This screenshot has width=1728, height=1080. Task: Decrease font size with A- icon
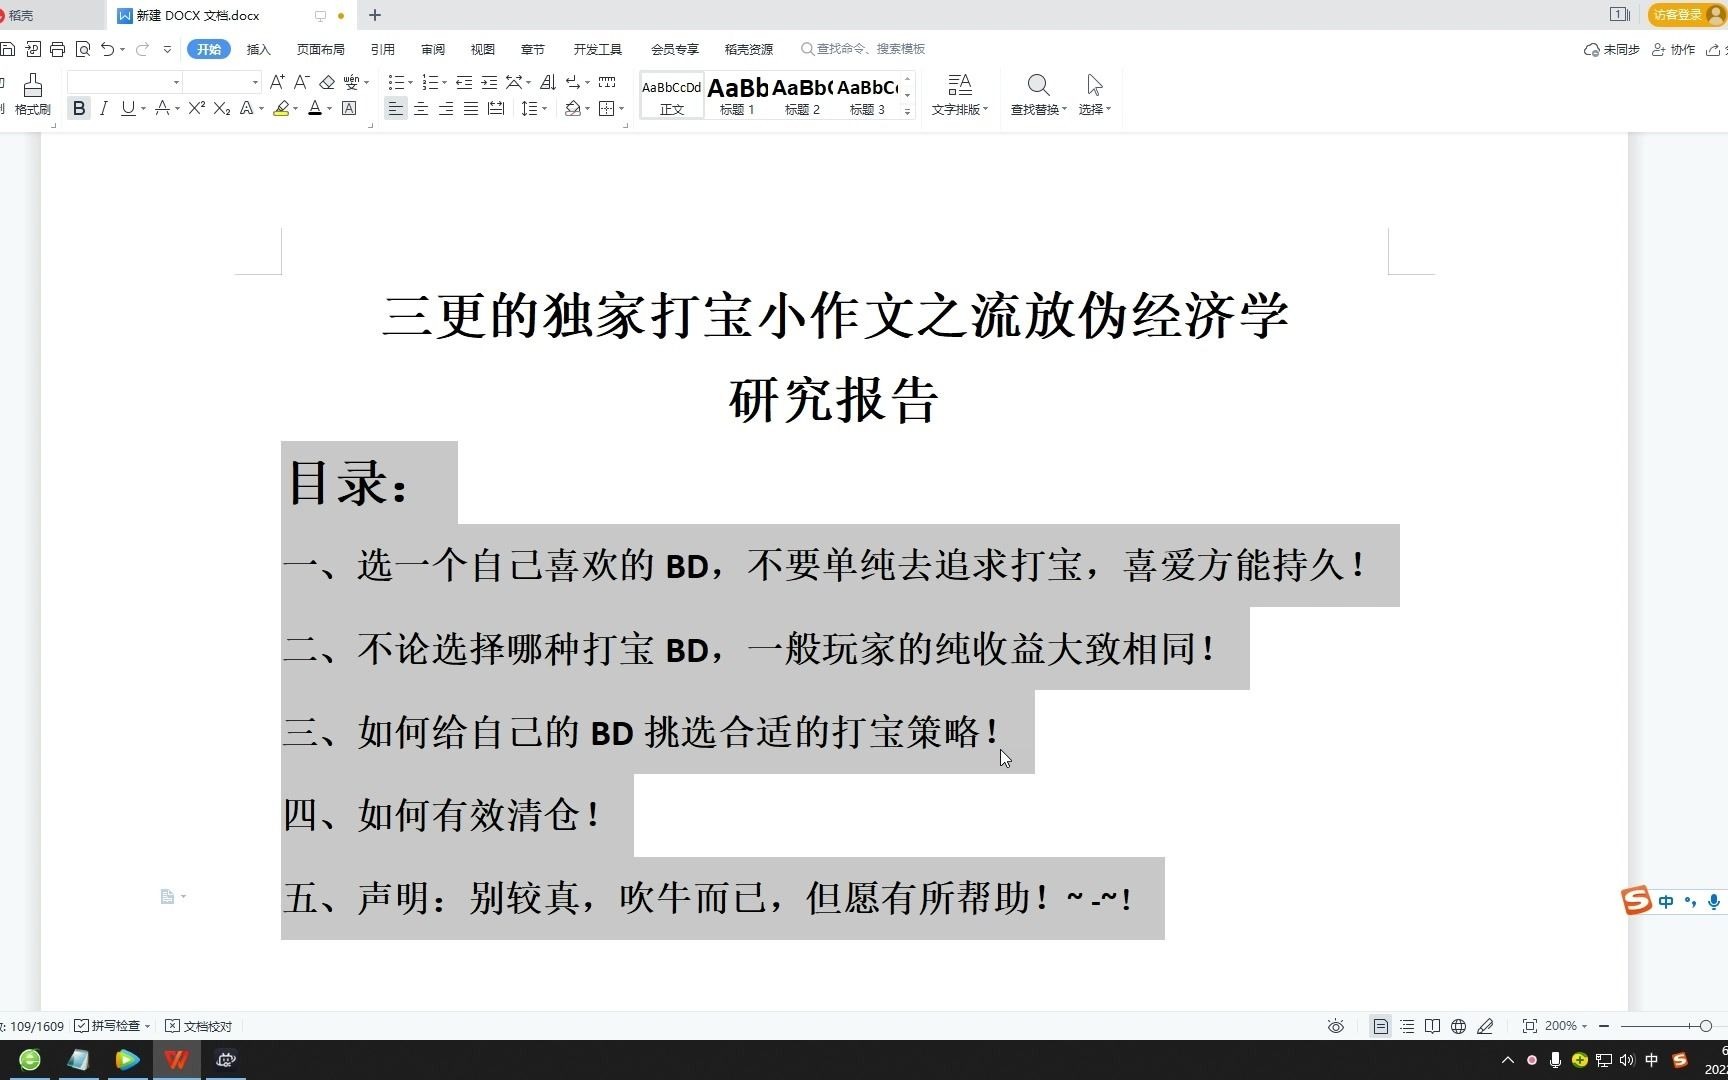click(x=301, y=82)
